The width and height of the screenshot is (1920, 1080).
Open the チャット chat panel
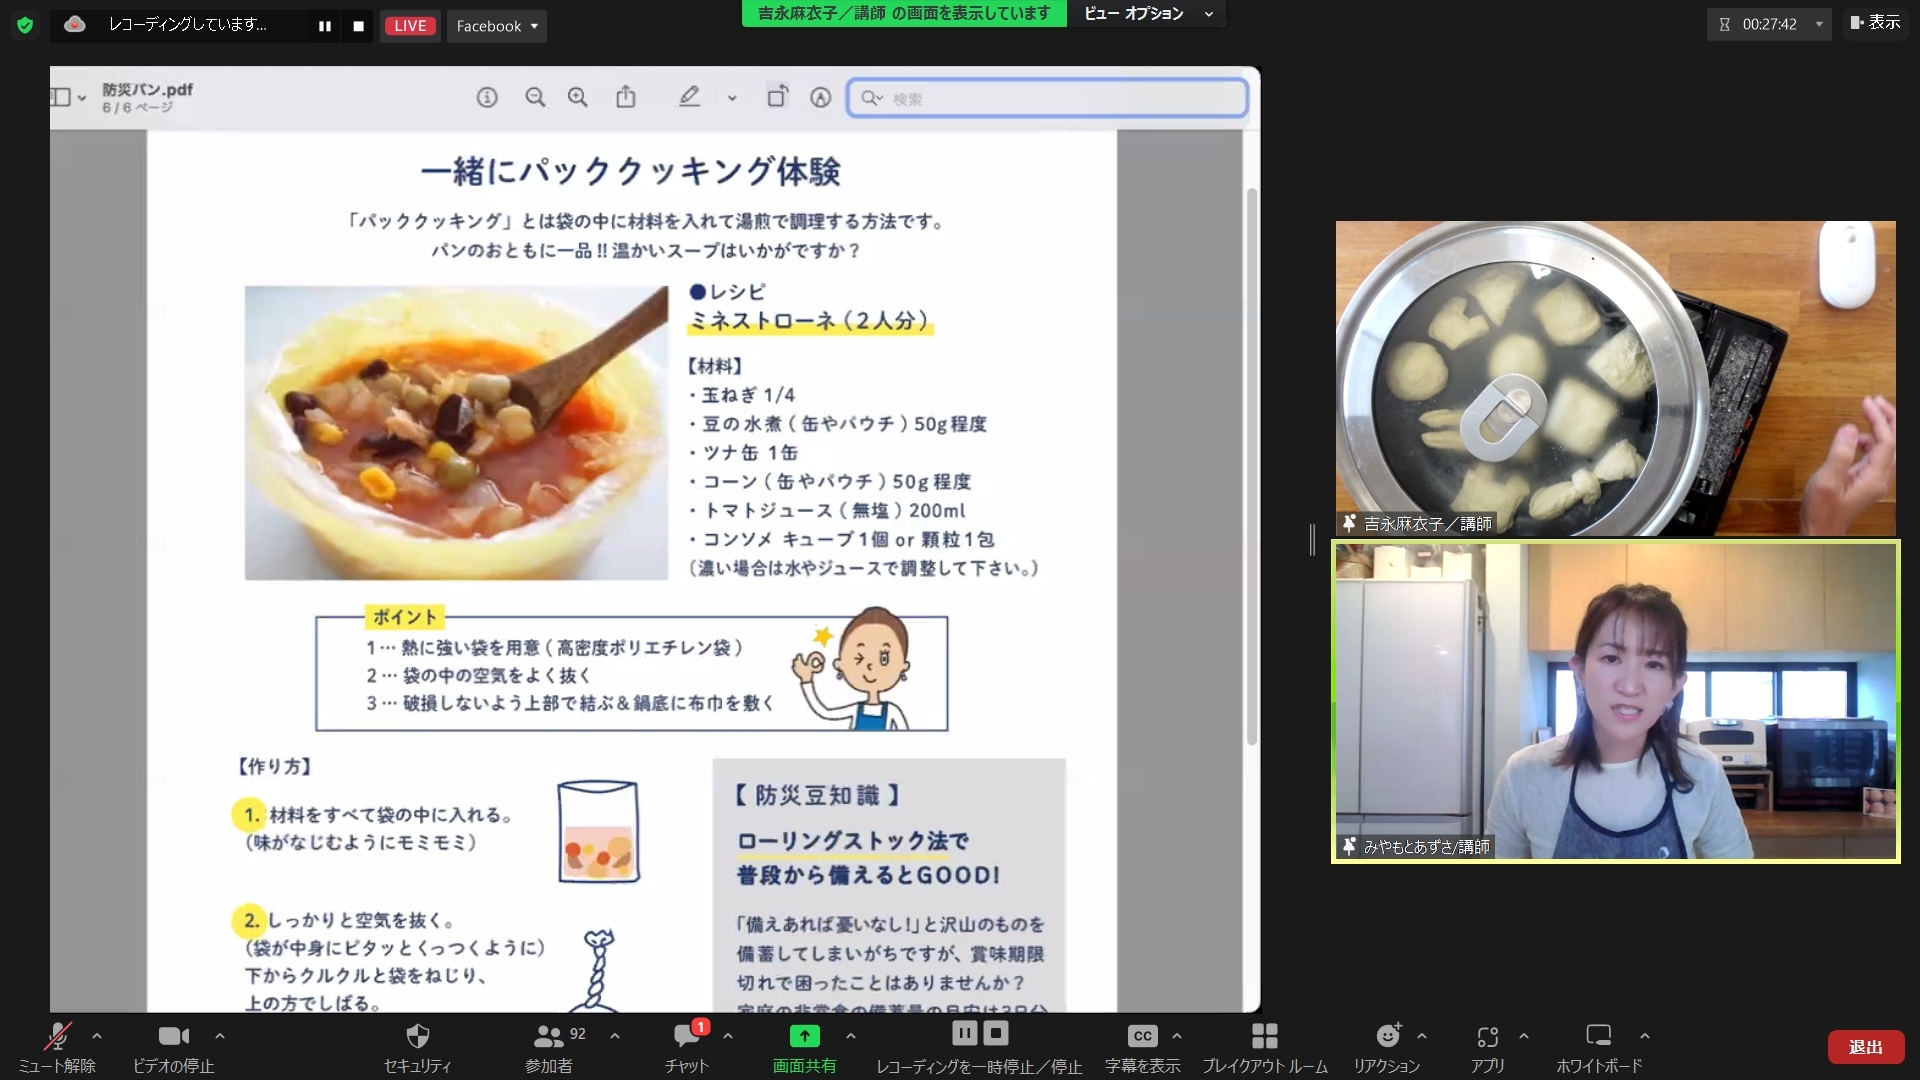point(688,1047)
